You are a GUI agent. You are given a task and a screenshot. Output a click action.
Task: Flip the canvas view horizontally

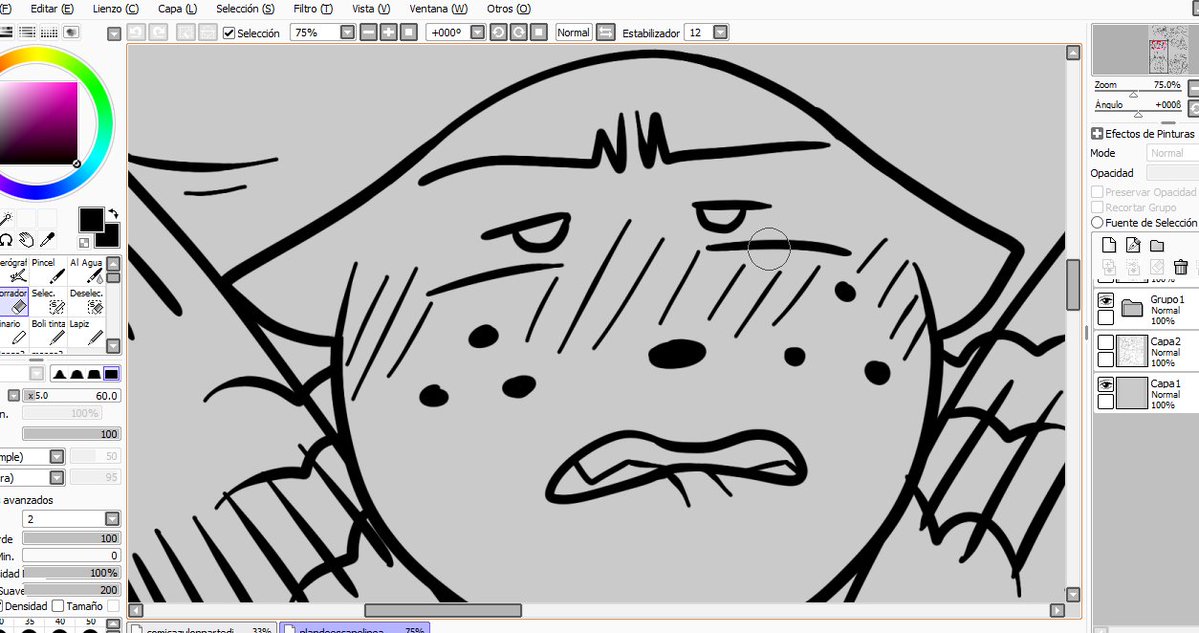[x=605, y=32]
